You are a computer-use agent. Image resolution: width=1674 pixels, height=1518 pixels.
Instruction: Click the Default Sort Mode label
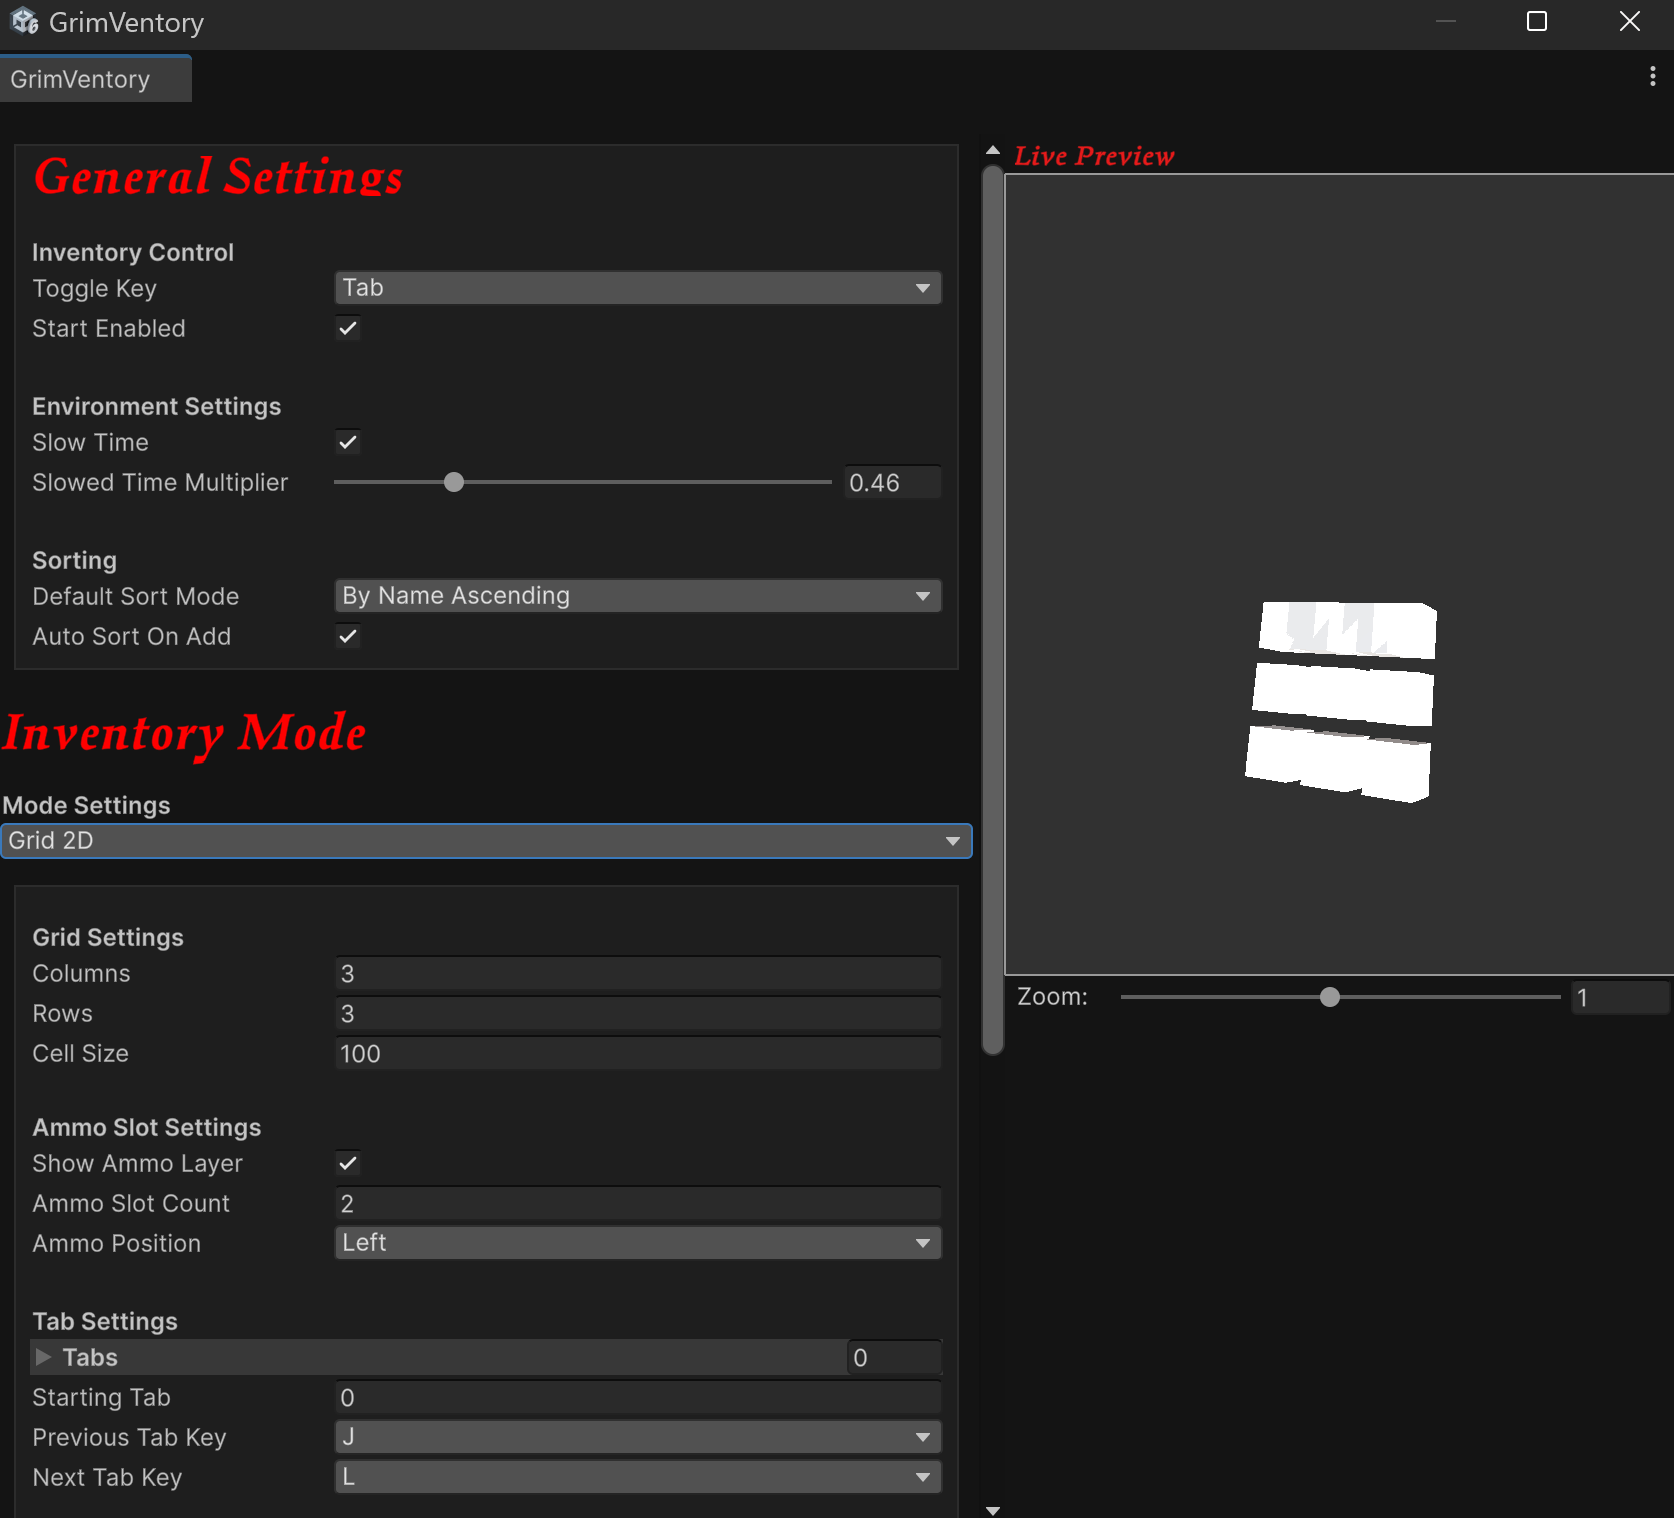point(136,596)
